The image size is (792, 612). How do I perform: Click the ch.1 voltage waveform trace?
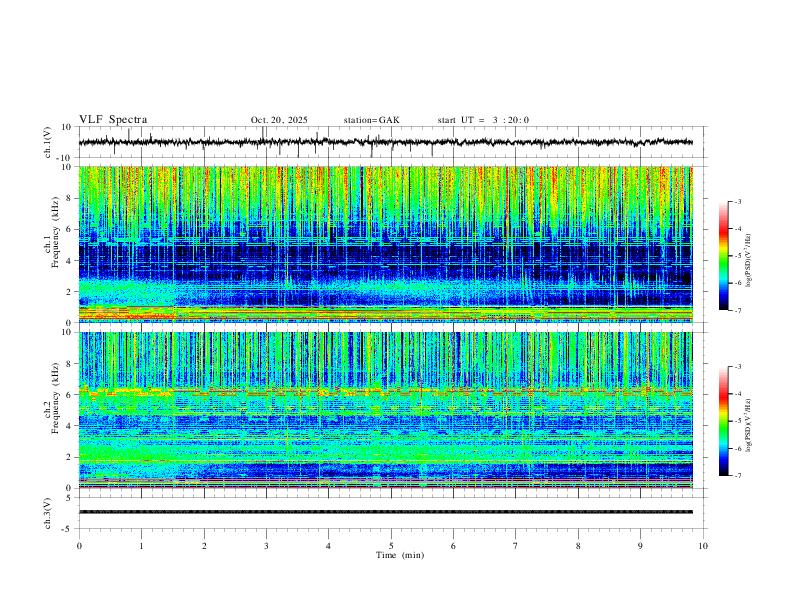click(385, 142)
